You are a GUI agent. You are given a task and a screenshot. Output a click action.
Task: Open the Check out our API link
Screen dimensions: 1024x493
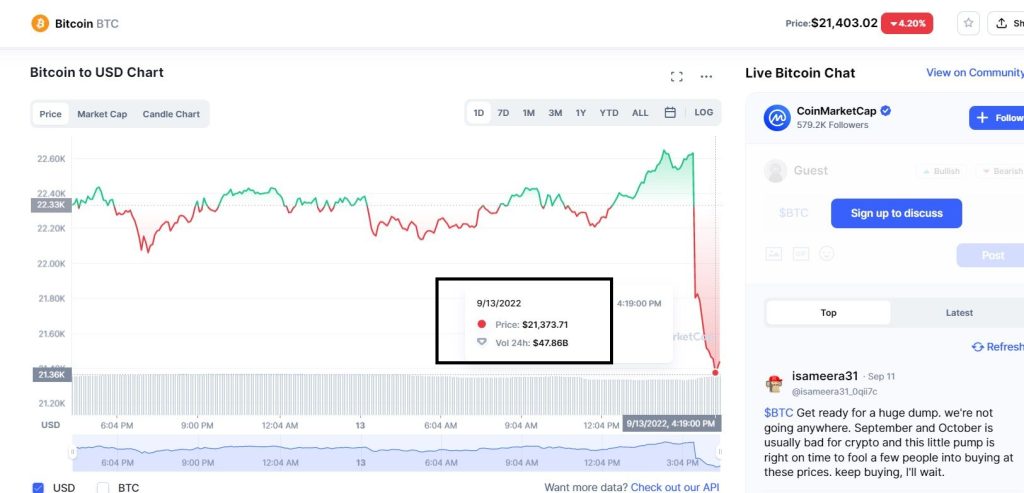pos(675,487)
